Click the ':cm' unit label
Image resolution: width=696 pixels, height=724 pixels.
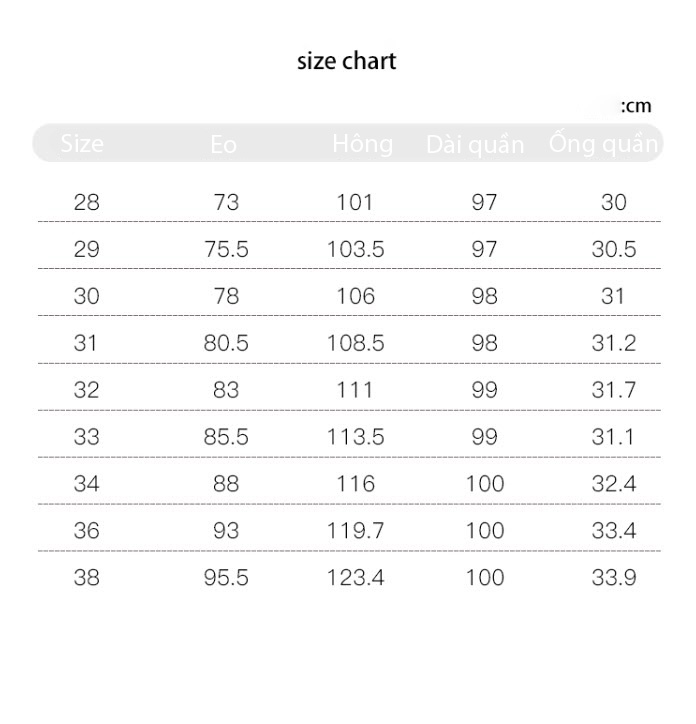pyautogui.click(x=636, y=106)
